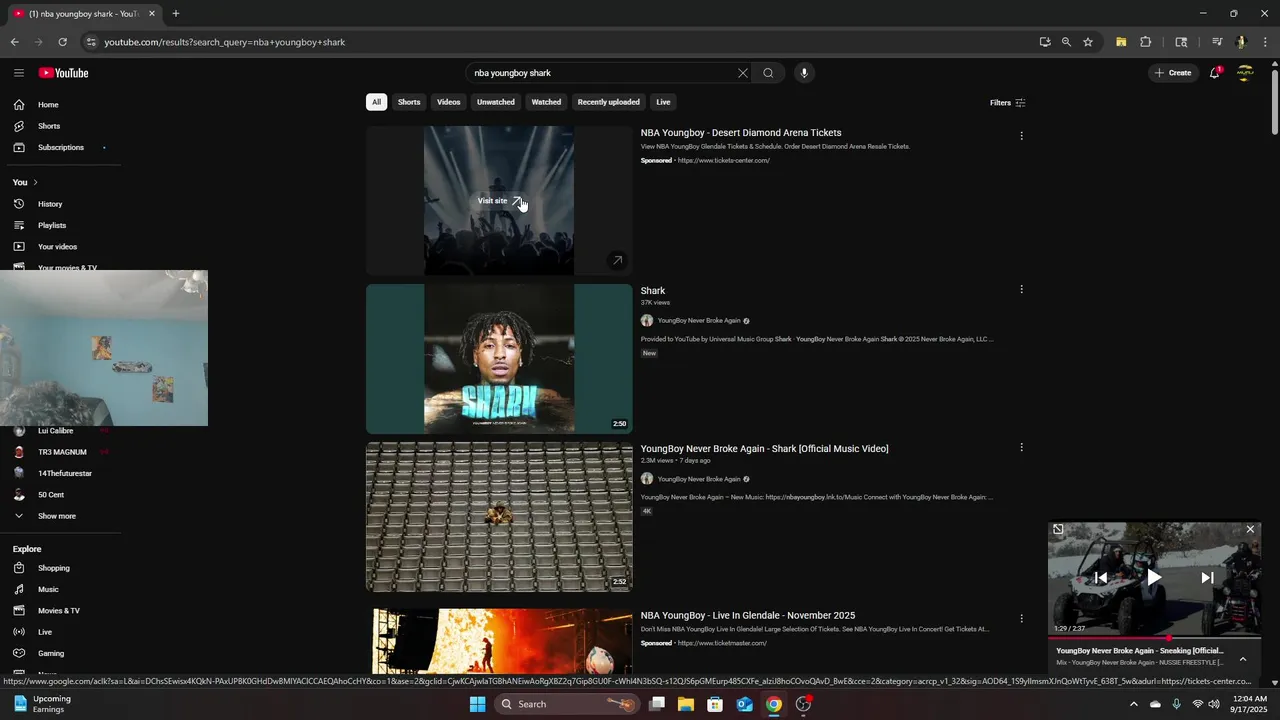Expand the sidebar You section chevron
Screen dimensions: 1280x720
point(35,182)
